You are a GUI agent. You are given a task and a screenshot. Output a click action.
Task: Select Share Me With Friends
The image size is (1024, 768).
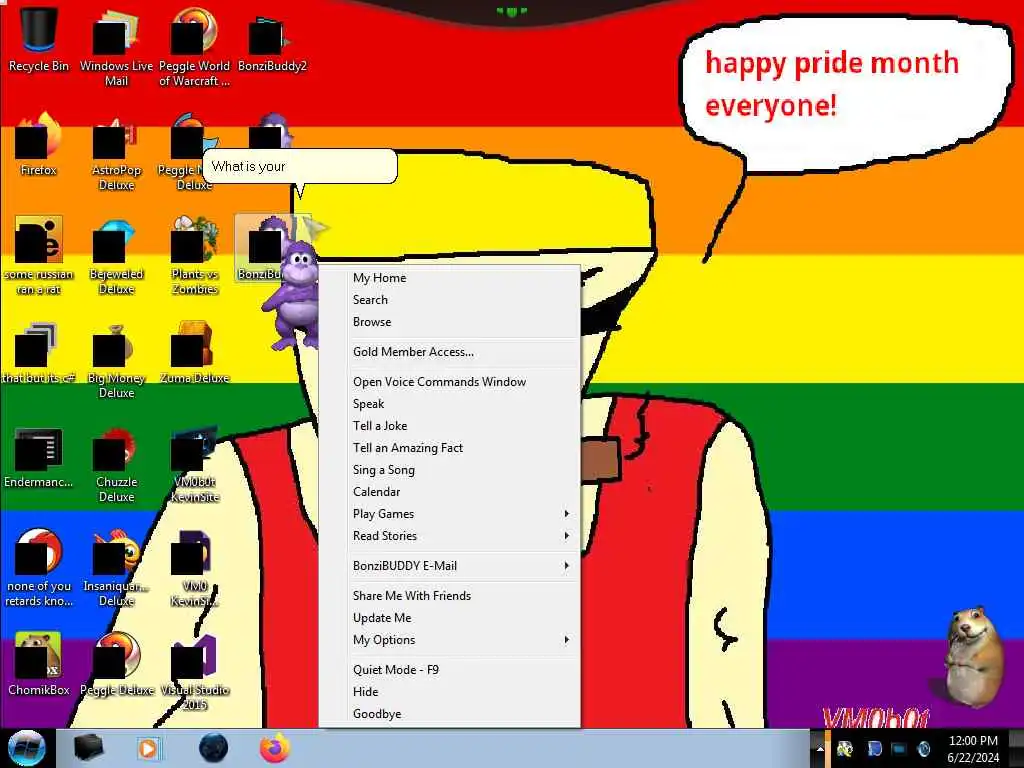(461, 596)
